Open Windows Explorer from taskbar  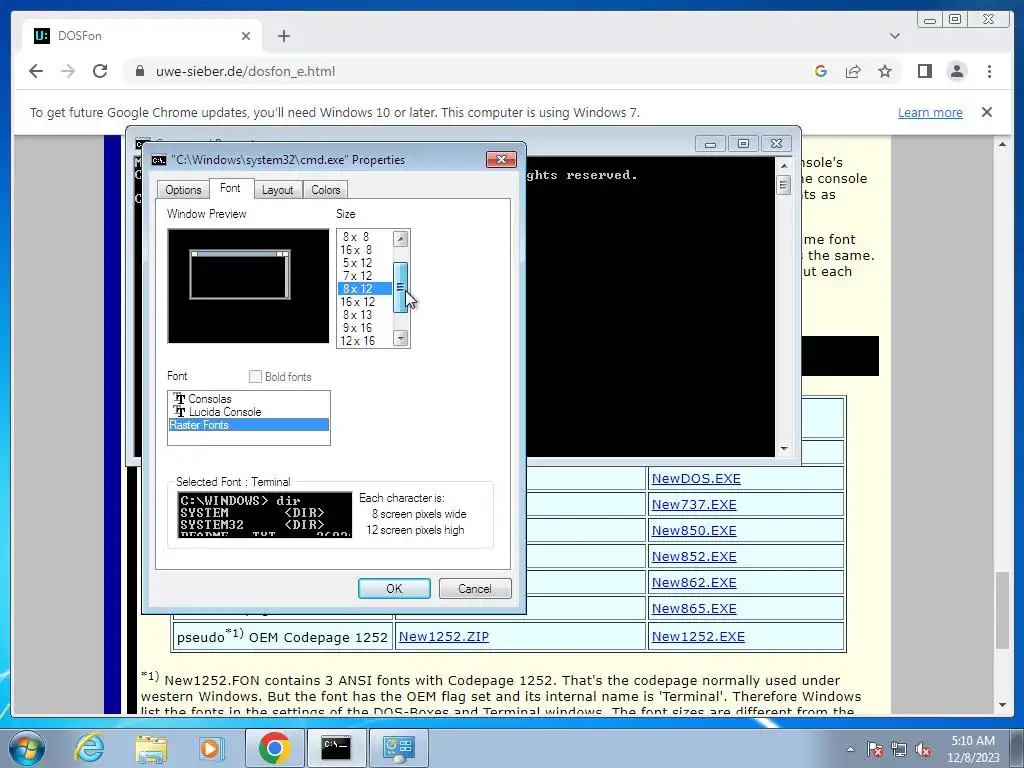(x=151, y=748)
